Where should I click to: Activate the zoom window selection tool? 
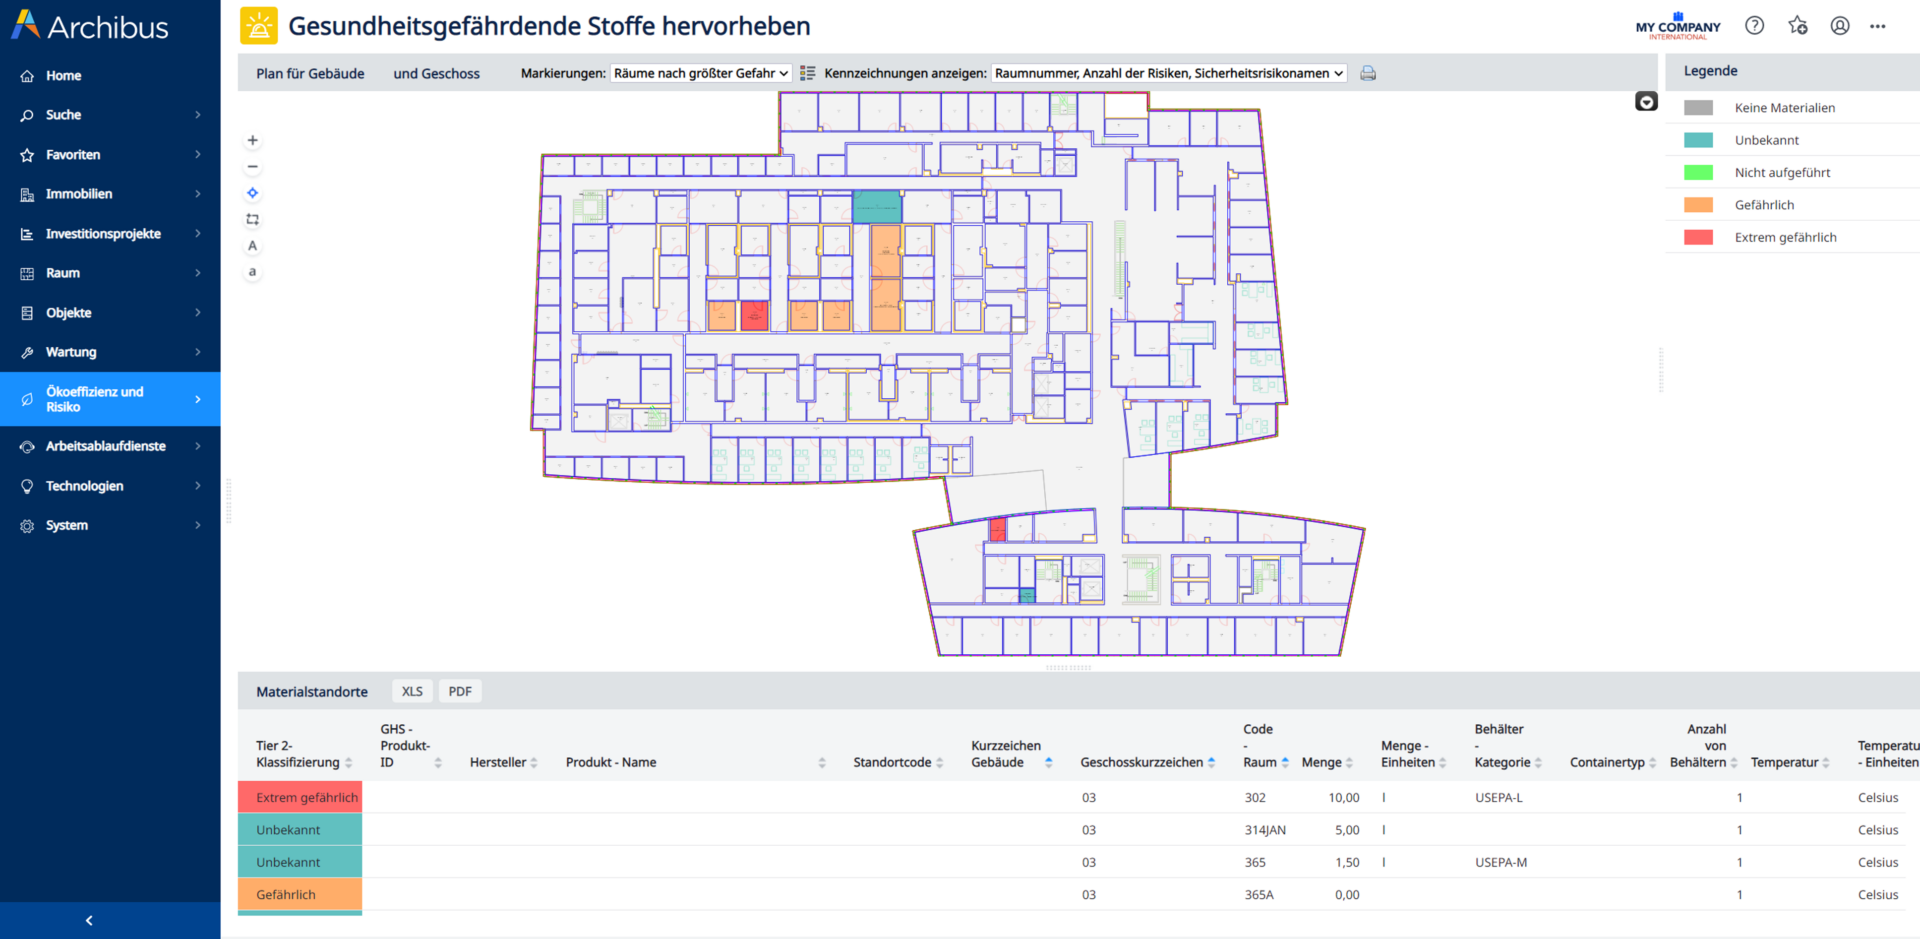tap(253, 219)
